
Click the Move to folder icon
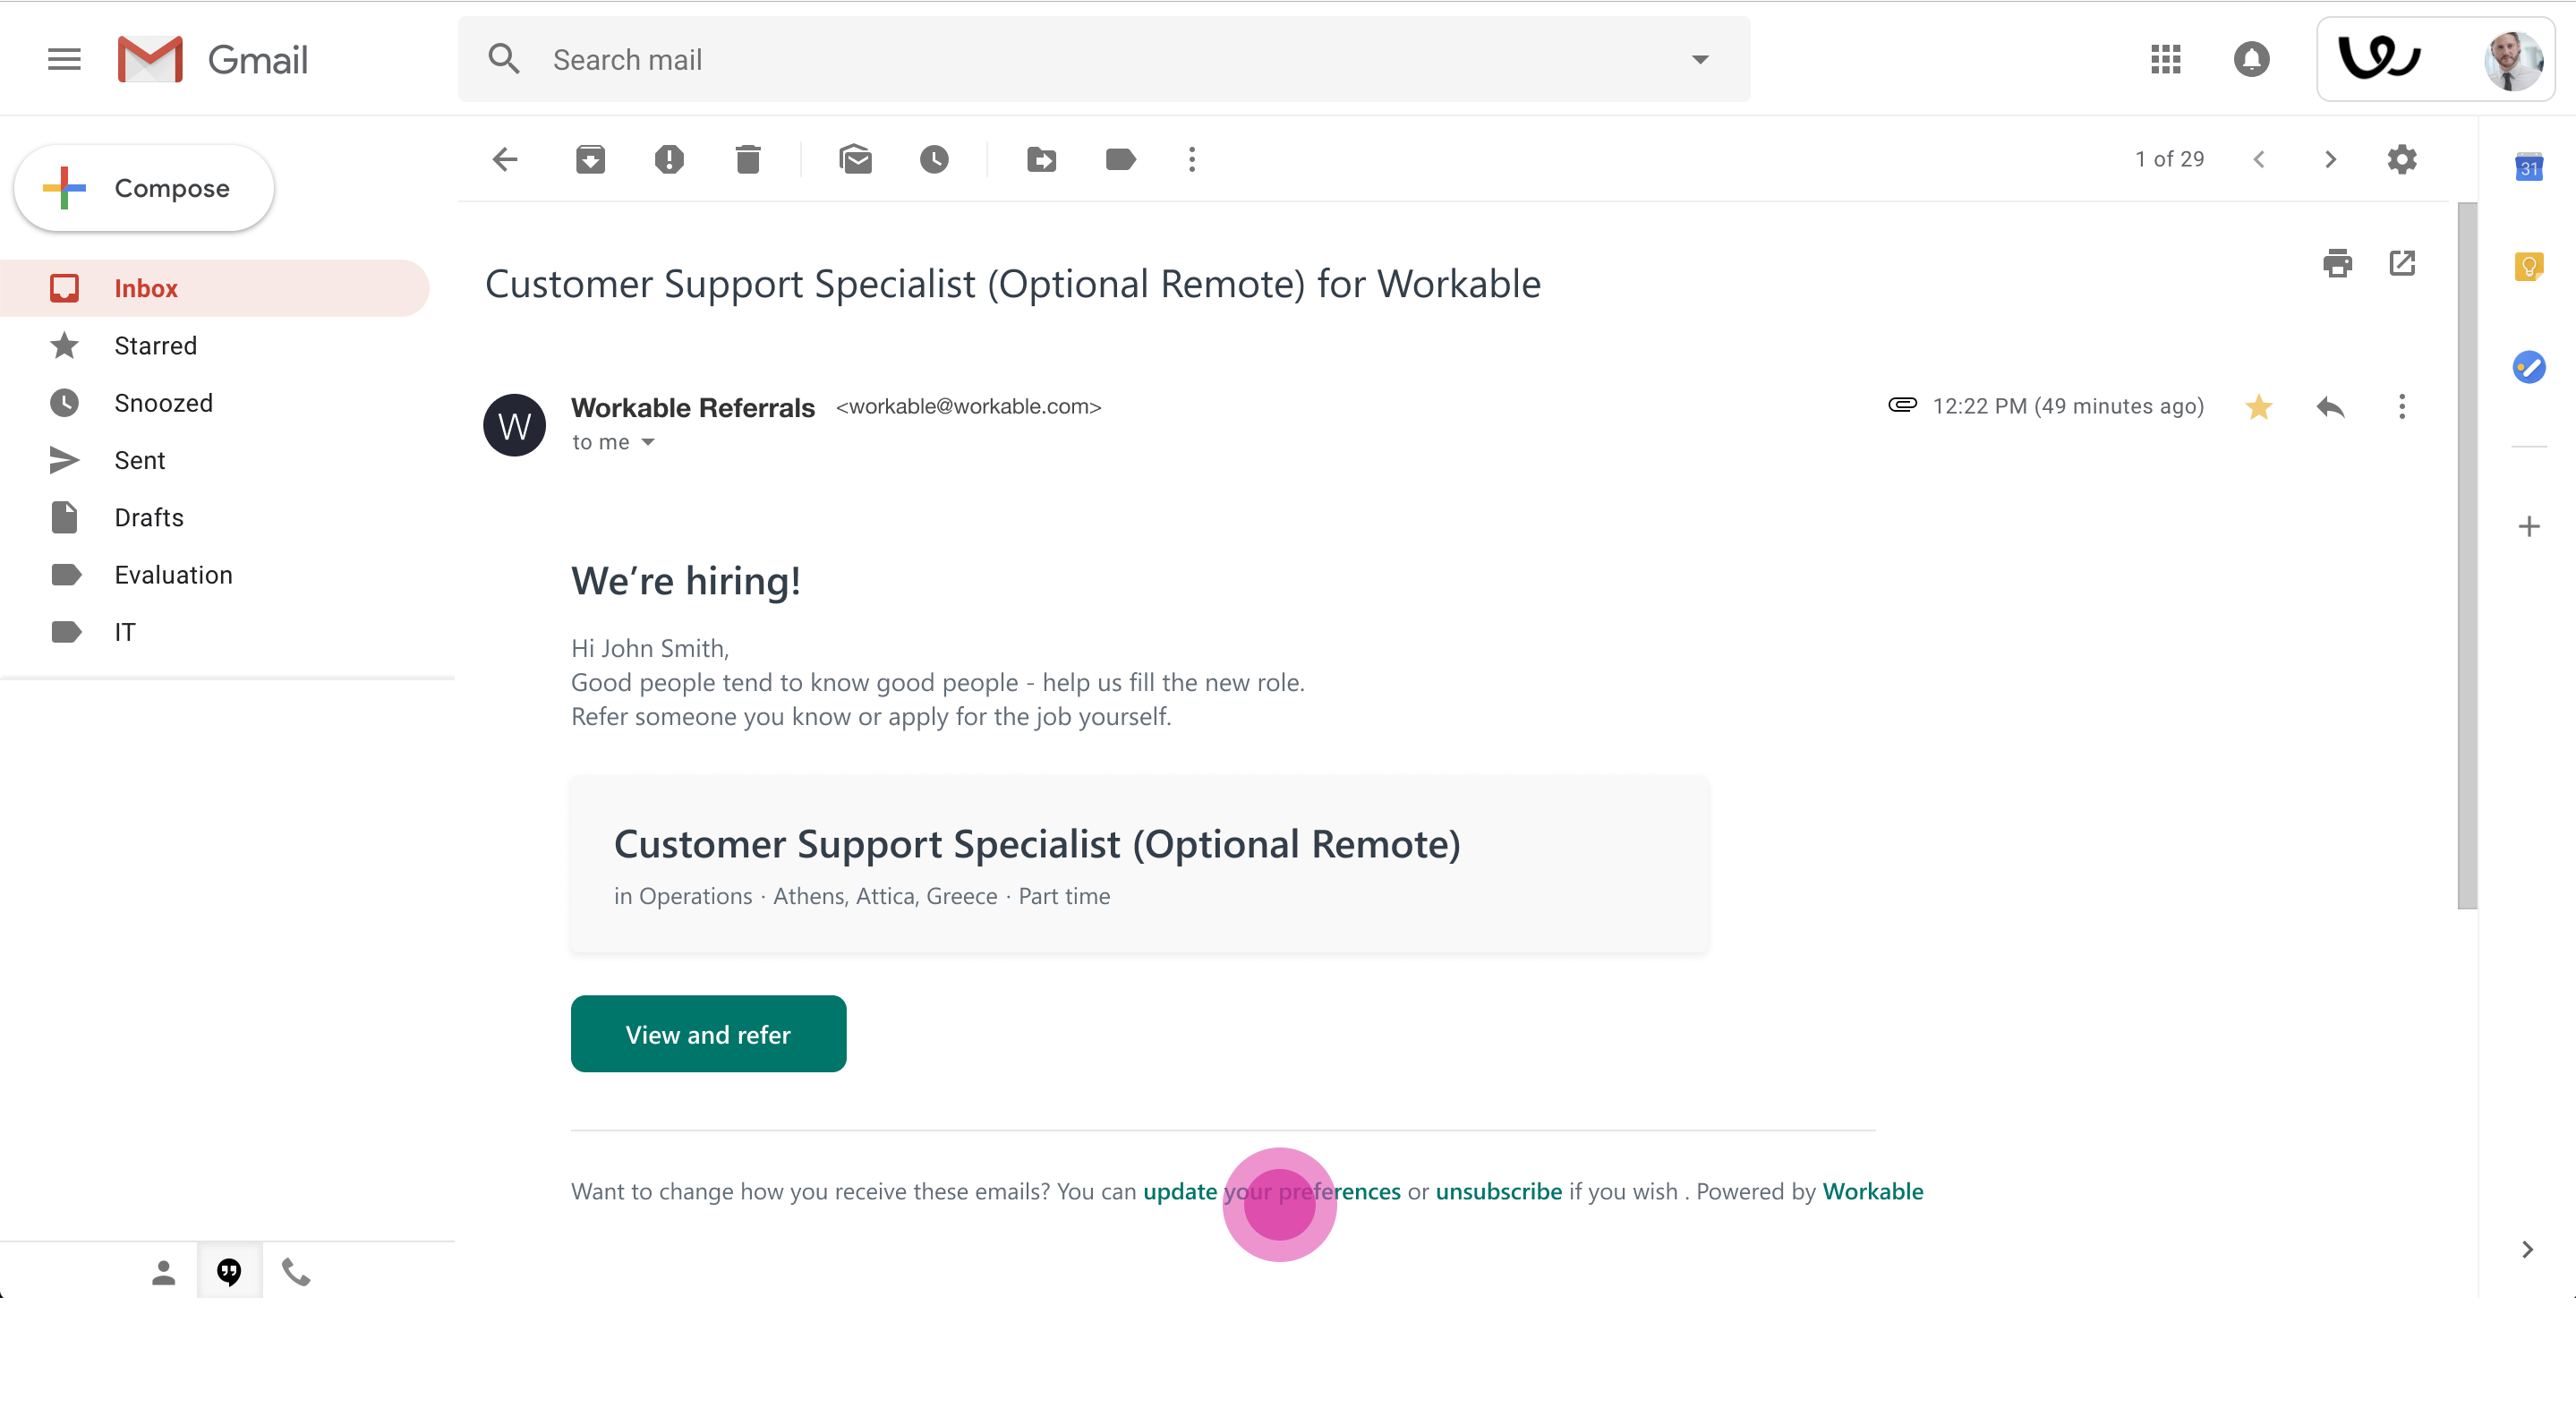(x=1041, y=159)
